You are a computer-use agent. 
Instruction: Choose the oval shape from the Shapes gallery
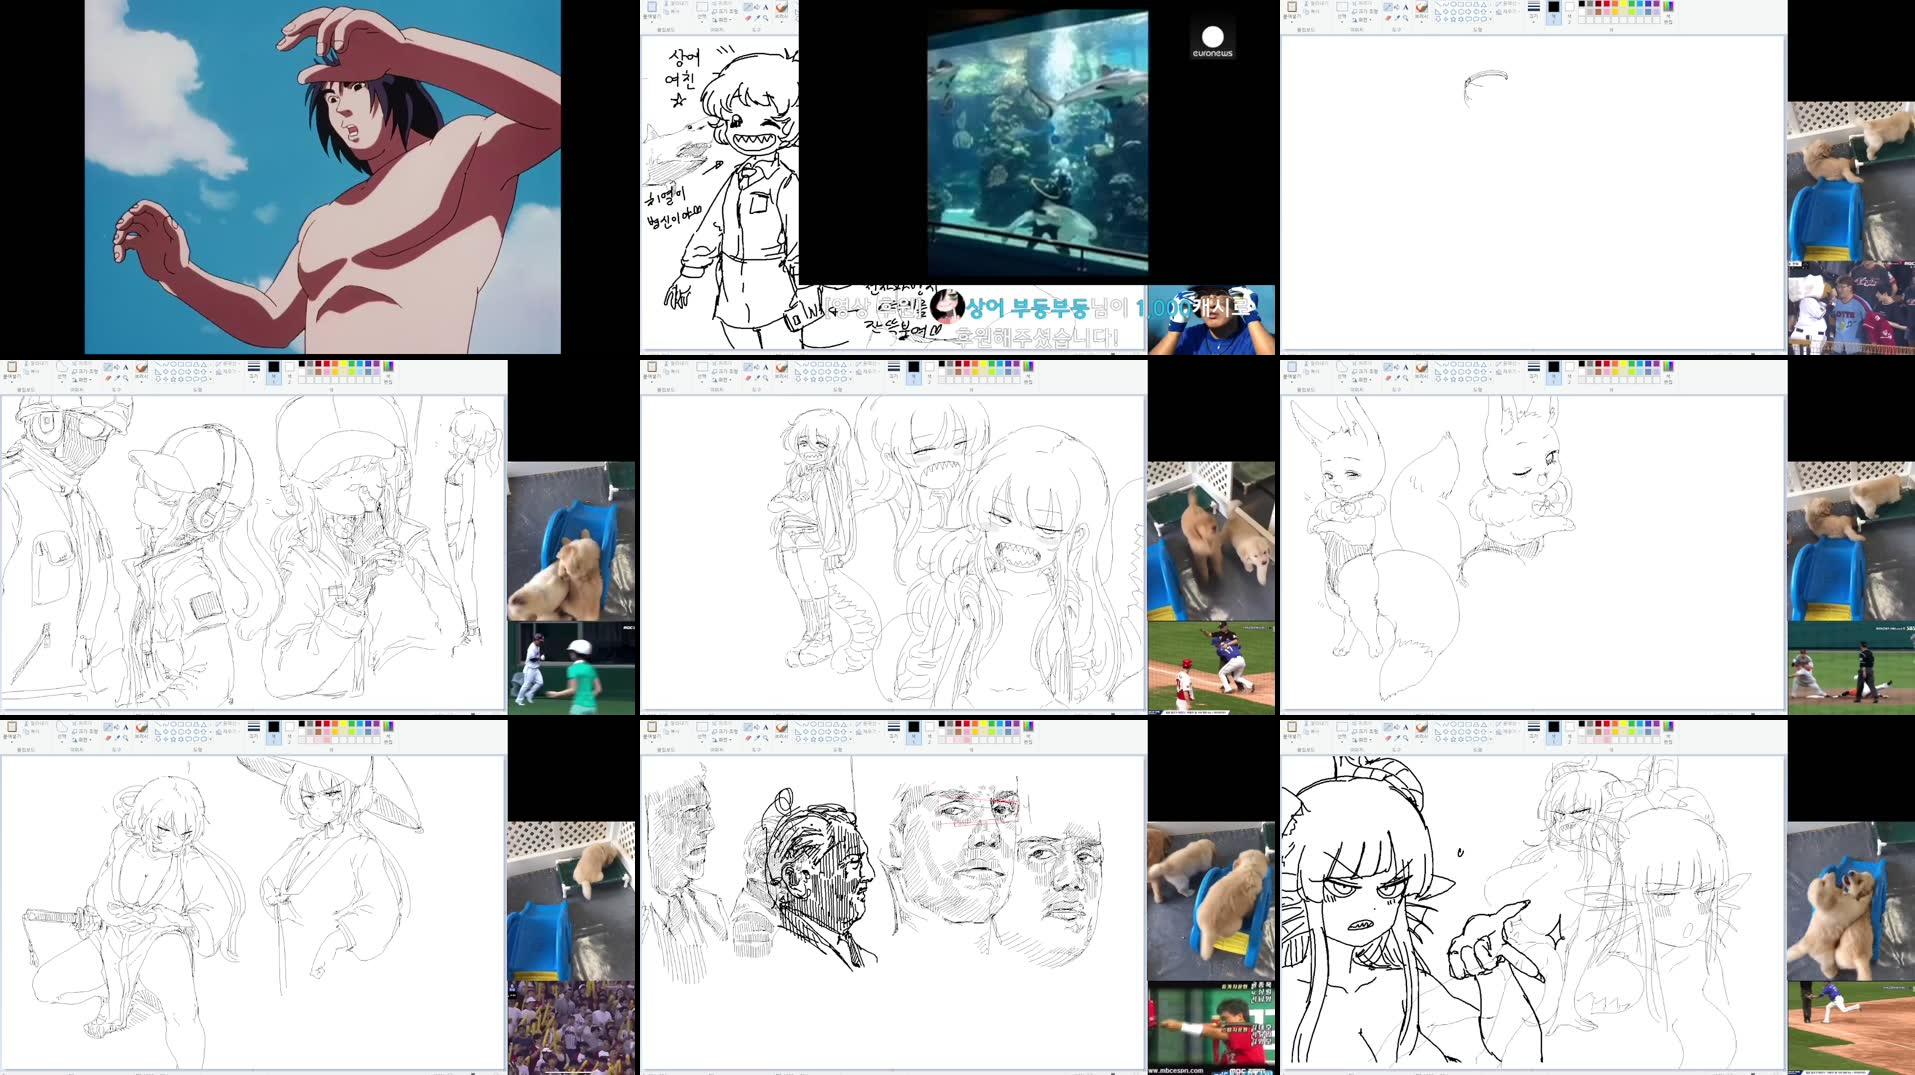[x=1451, y=365]
